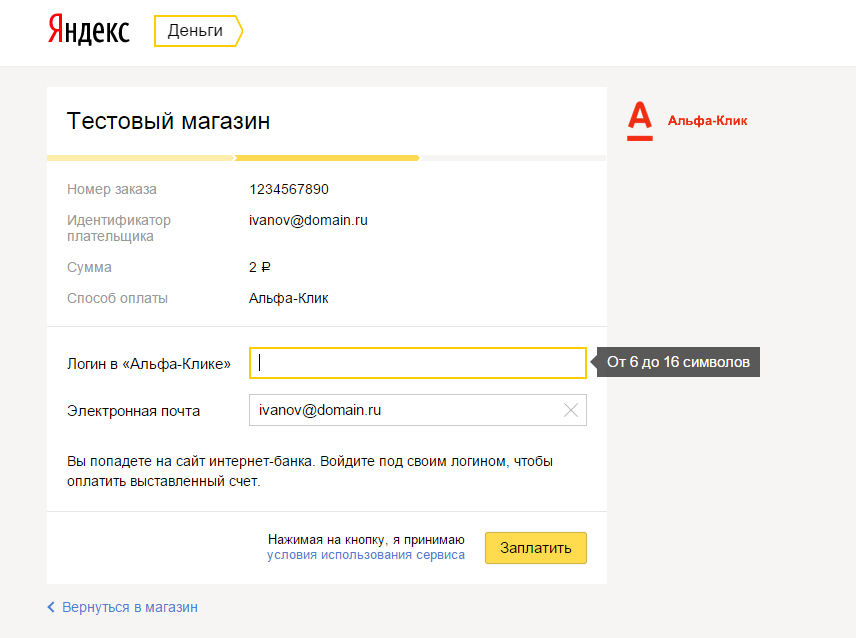Click the active second step of progress bar

point(327,158)
